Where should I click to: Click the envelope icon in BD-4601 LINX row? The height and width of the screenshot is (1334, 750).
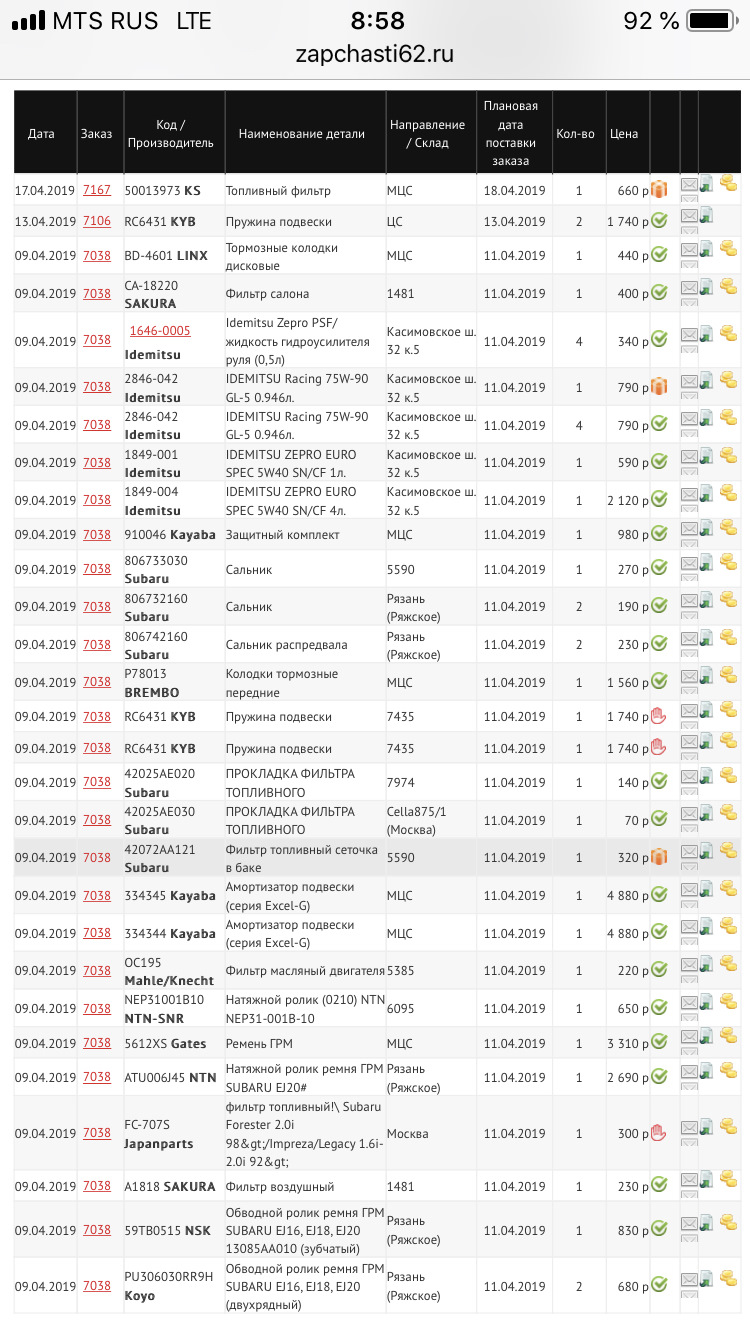(x=689, y=249)
